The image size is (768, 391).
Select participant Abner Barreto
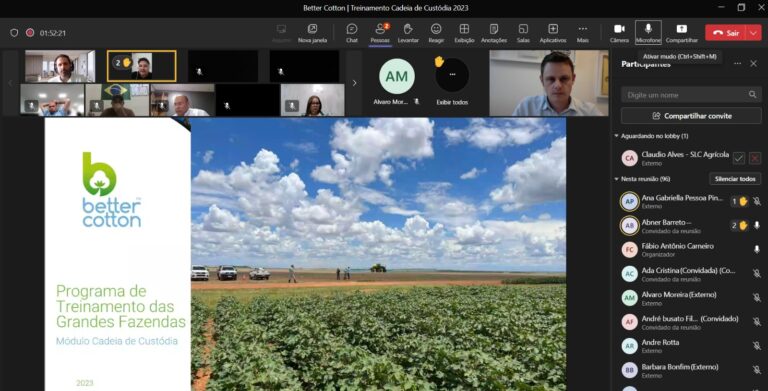point(691,225)
